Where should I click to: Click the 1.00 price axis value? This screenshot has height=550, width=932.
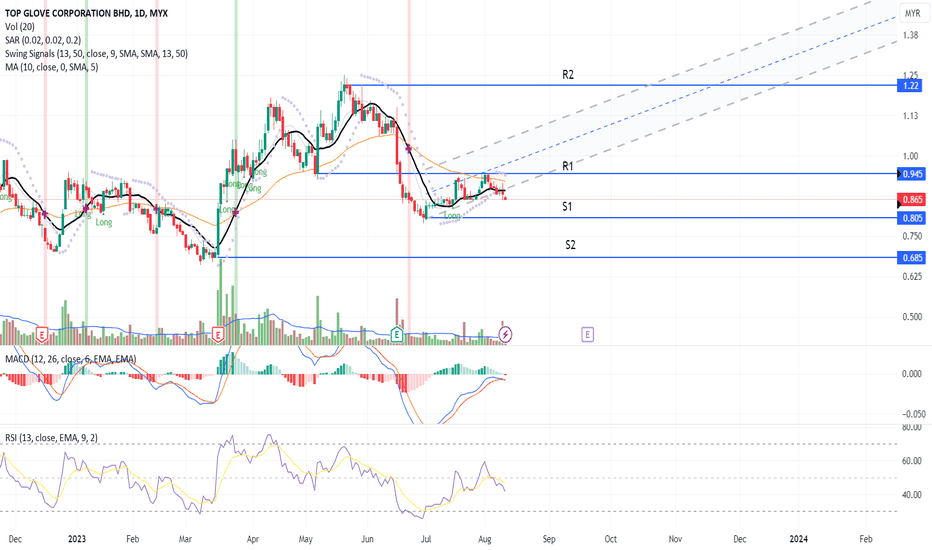[910, 156]
